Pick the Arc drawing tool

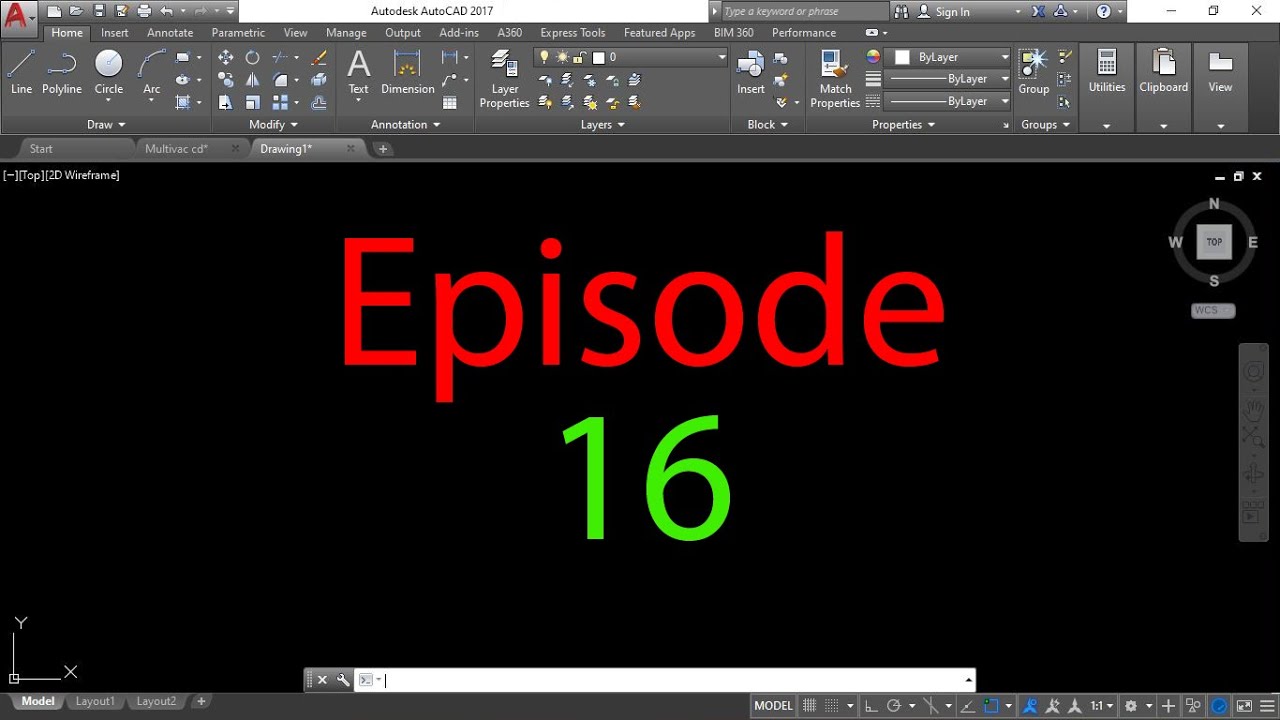click(151, 72)
